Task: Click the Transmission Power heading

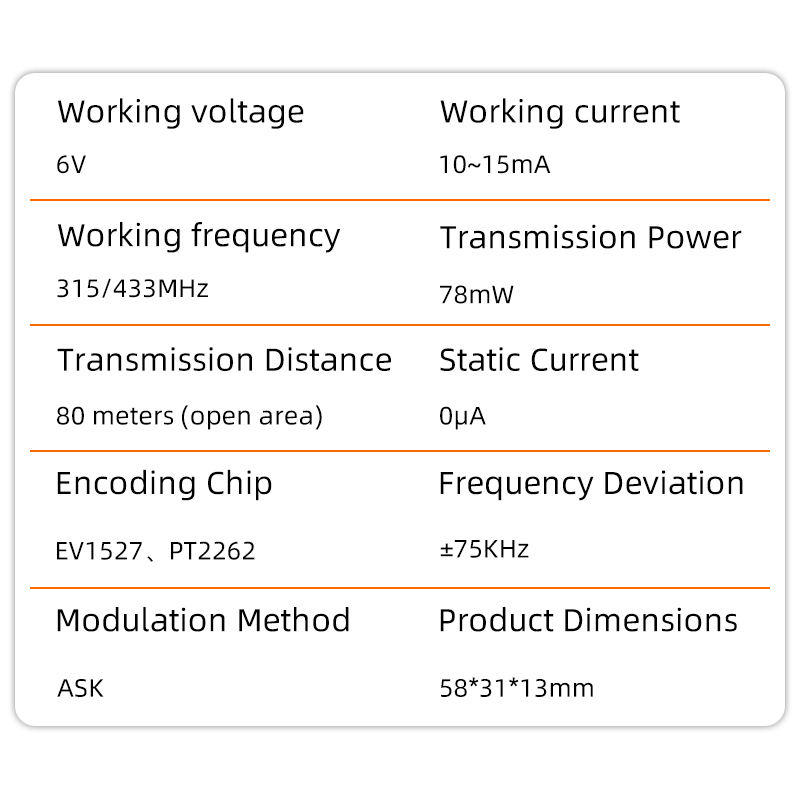Action: coord(590,238)
